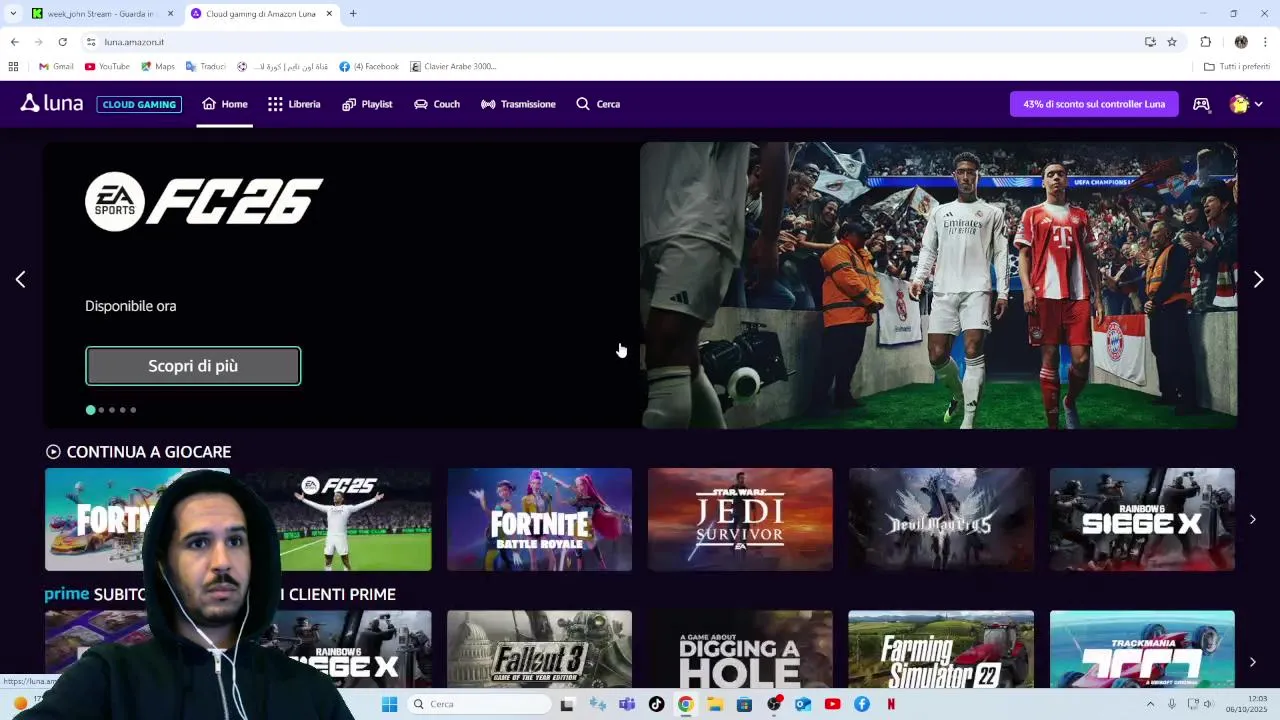Go back in browser history

tap(14, 42)
